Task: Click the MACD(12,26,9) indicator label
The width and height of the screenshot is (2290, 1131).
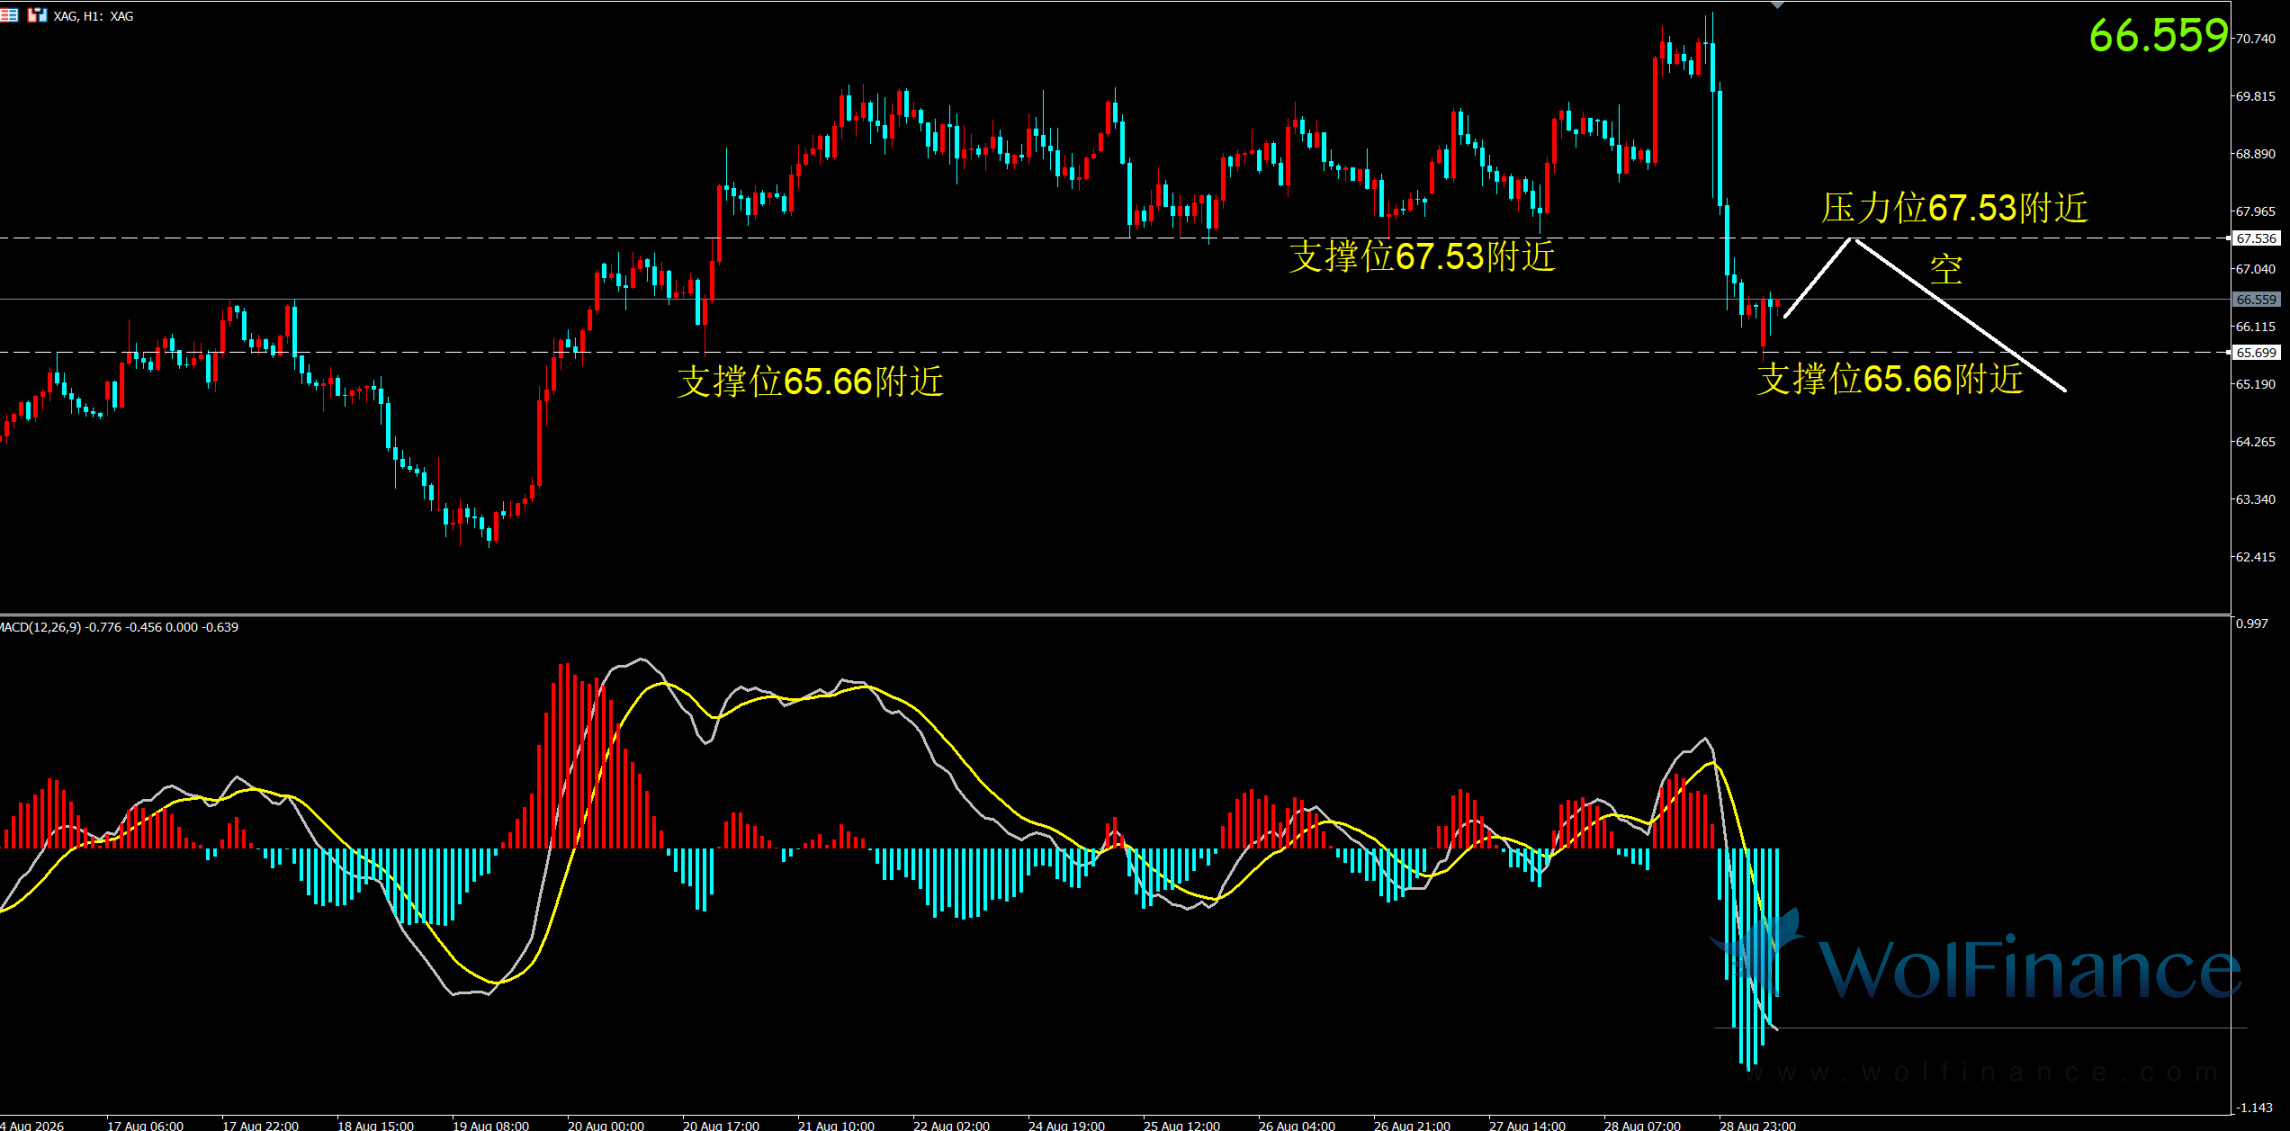Action: [119, 627]
